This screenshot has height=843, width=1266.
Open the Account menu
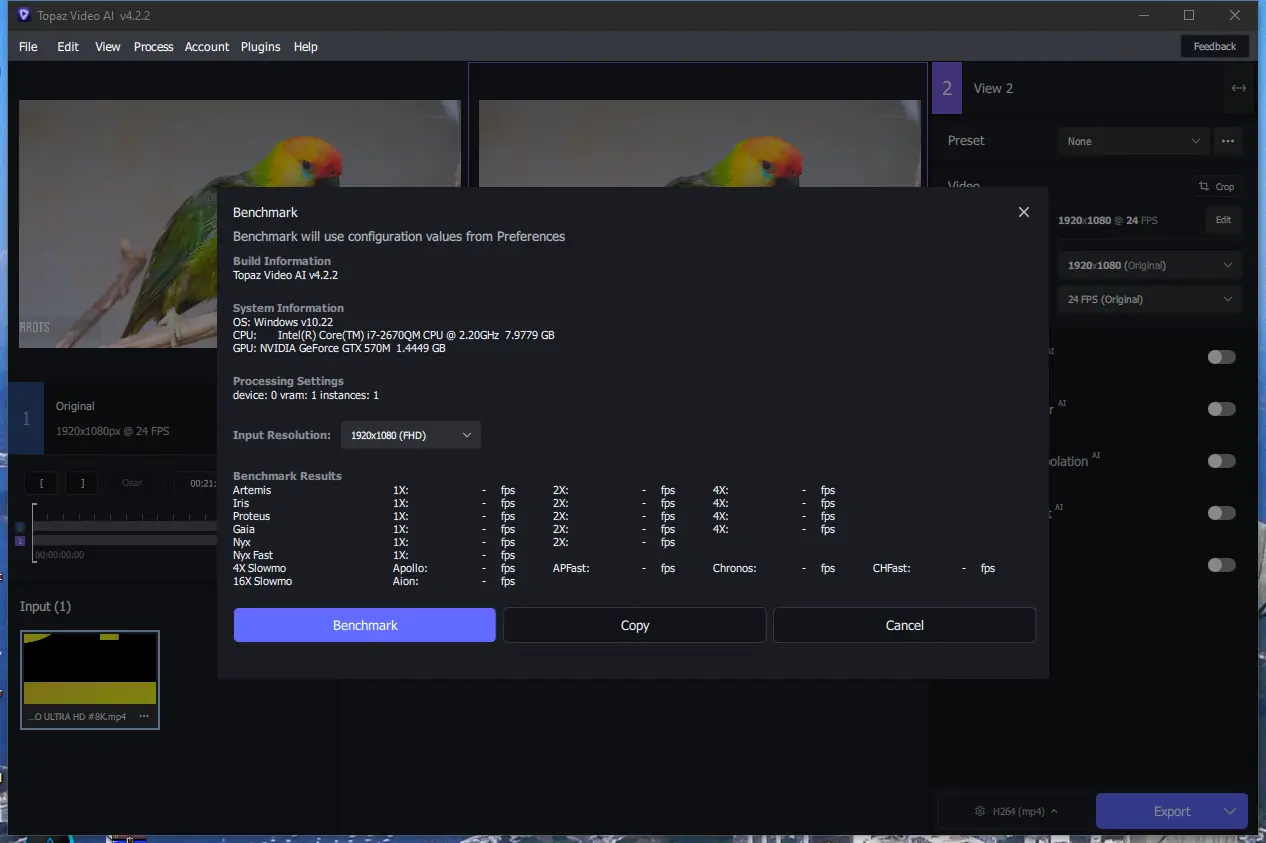[x=207, y=47]
